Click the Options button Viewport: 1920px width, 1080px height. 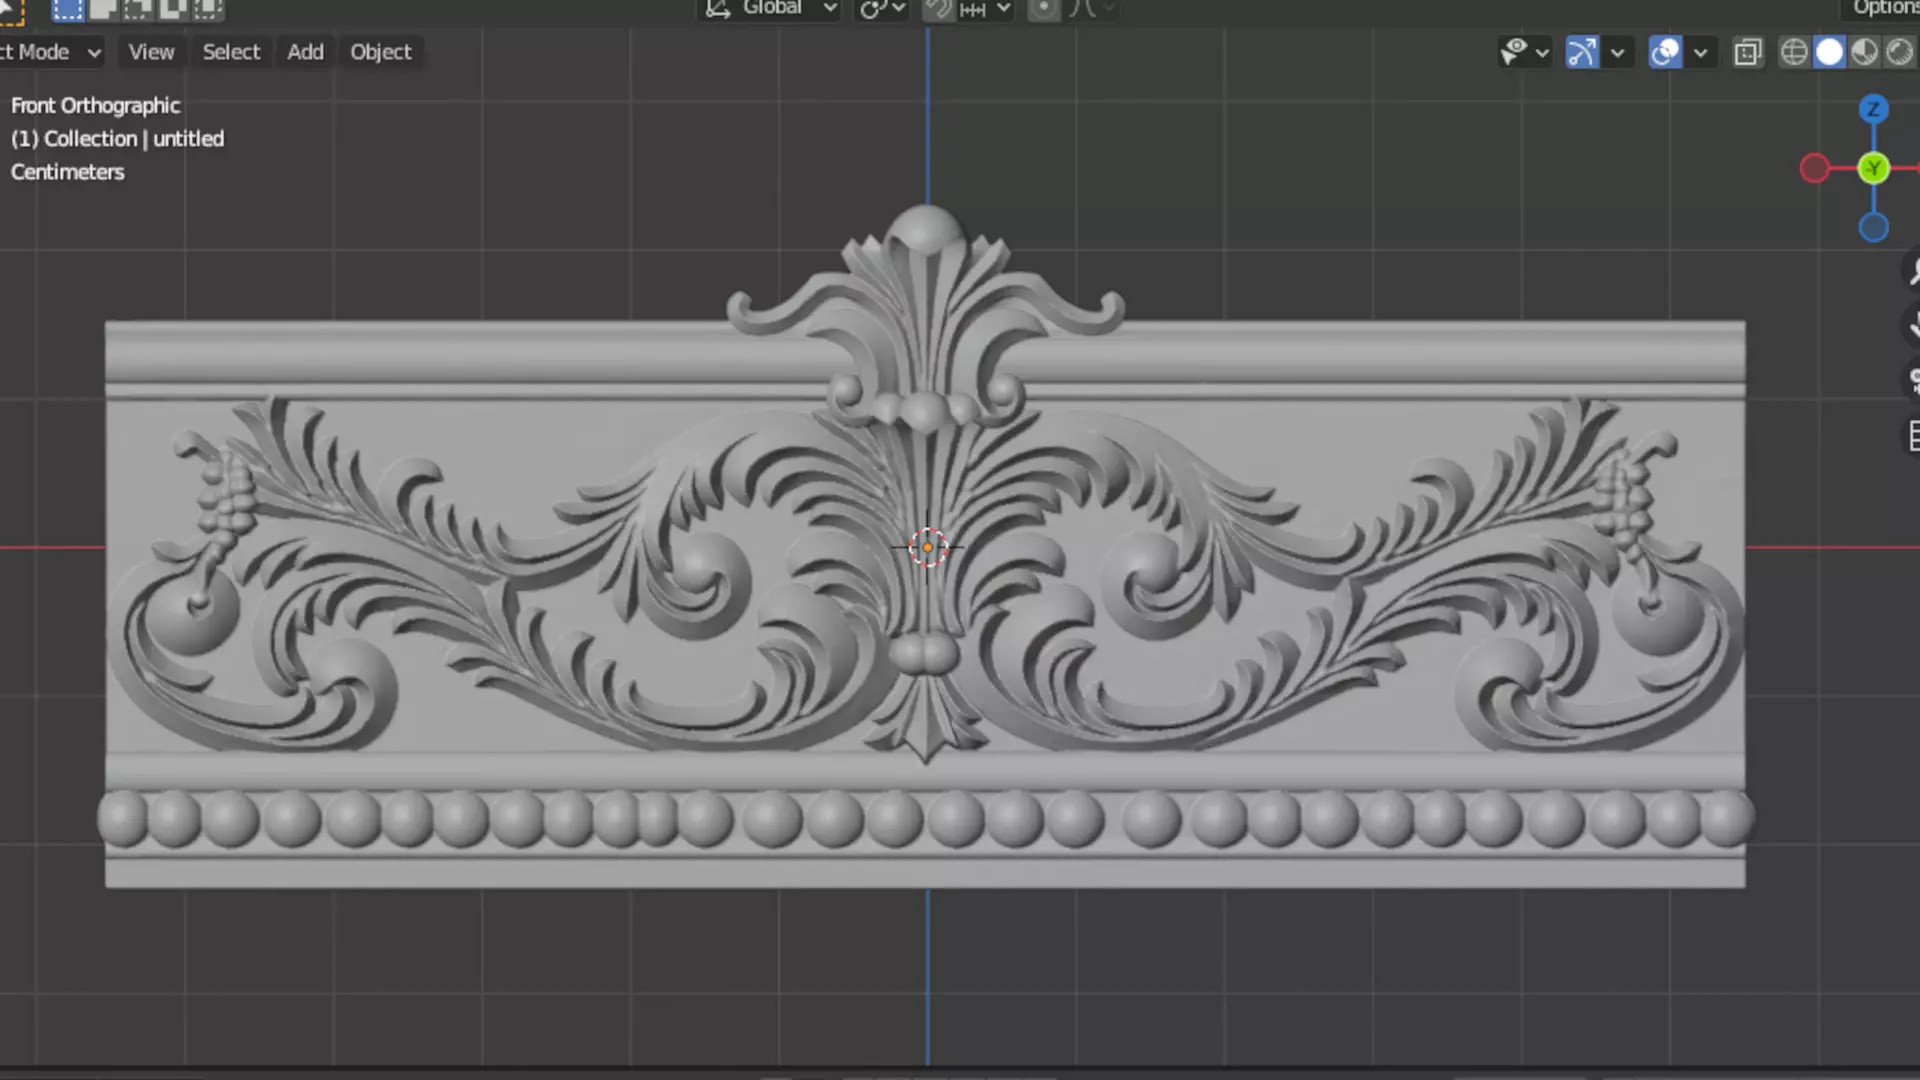(x=1883, y=8)
